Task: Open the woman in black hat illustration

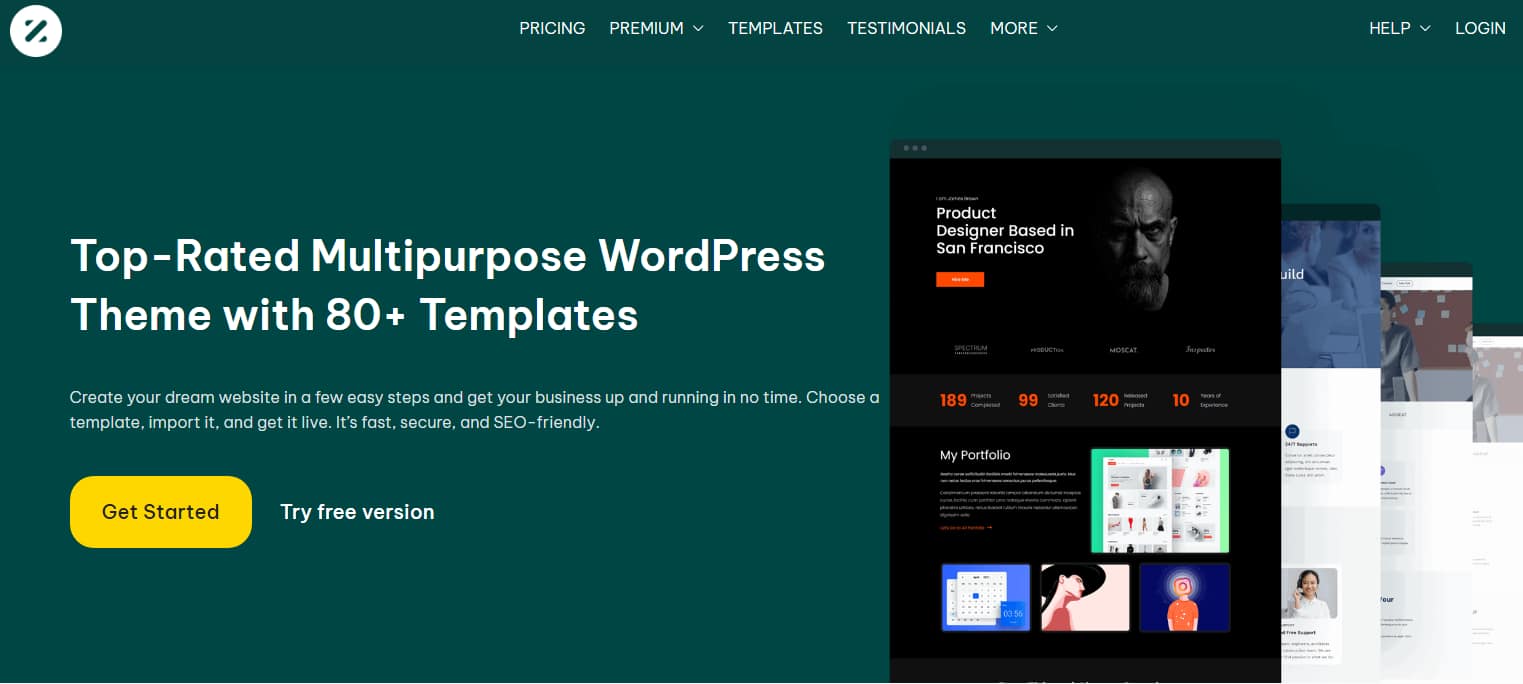Action: [1085, 597]
